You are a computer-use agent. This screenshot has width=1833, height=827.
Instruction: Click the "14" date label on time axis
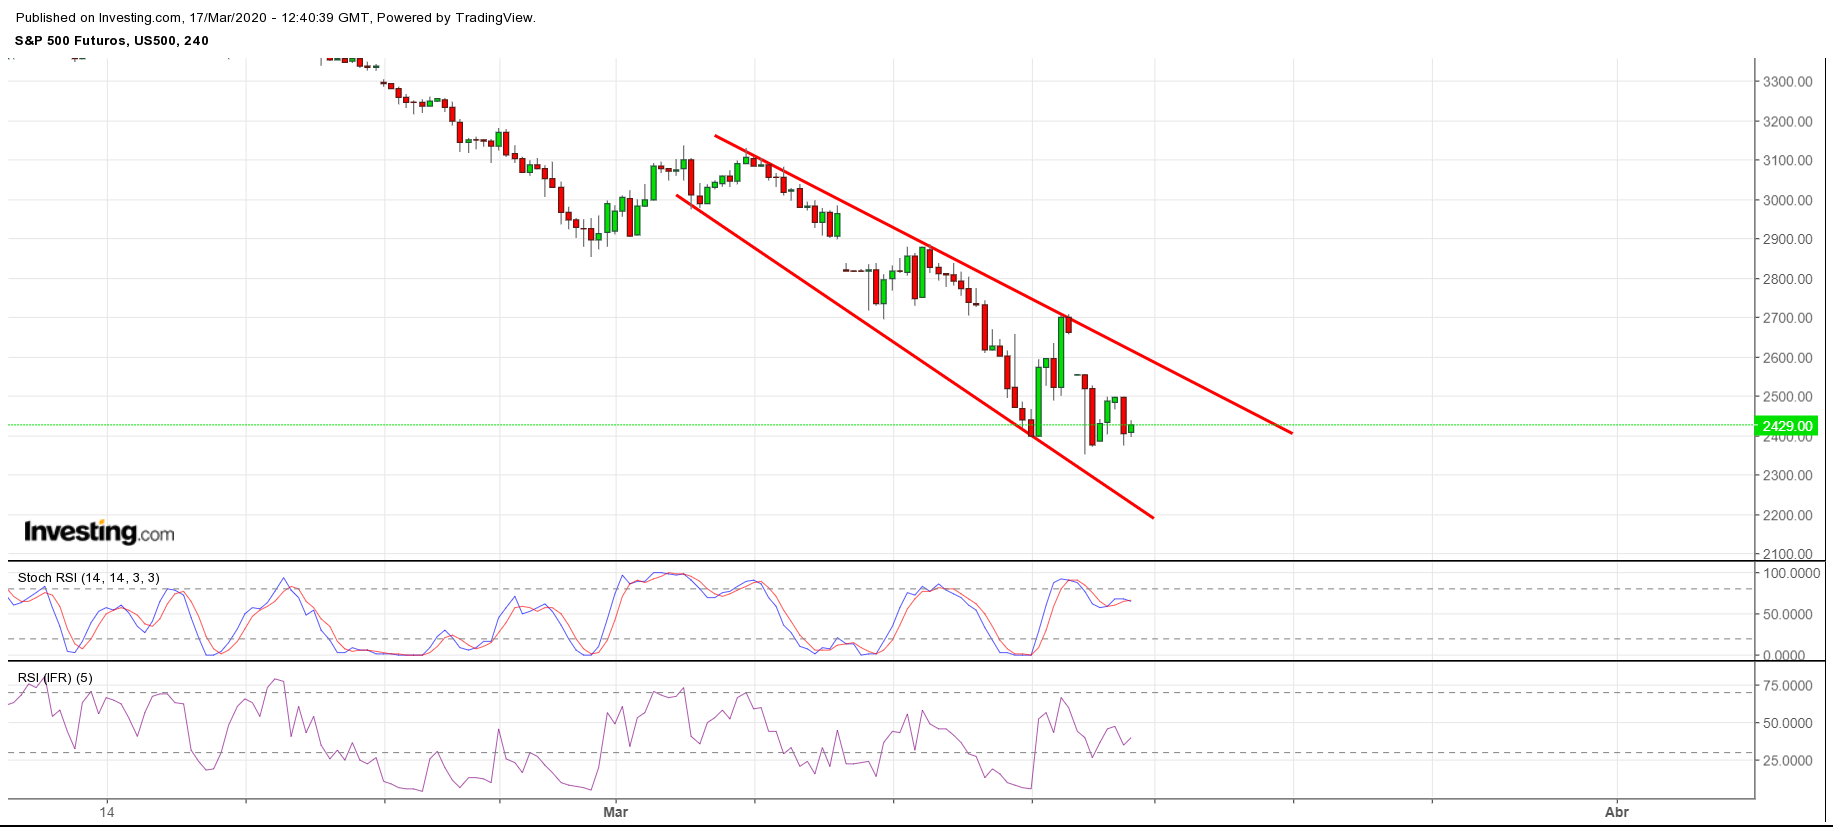107,812
